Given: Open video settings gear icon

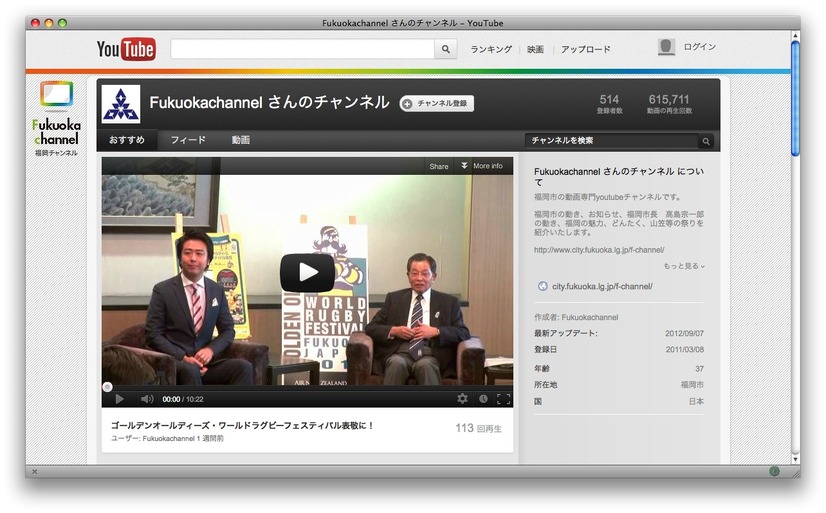Looking at the screenshot, I should 463,399.
